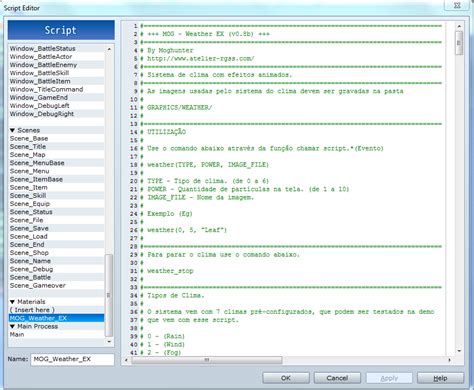
Task: Select Window_DebugLeft script
Action: [57, 106]
